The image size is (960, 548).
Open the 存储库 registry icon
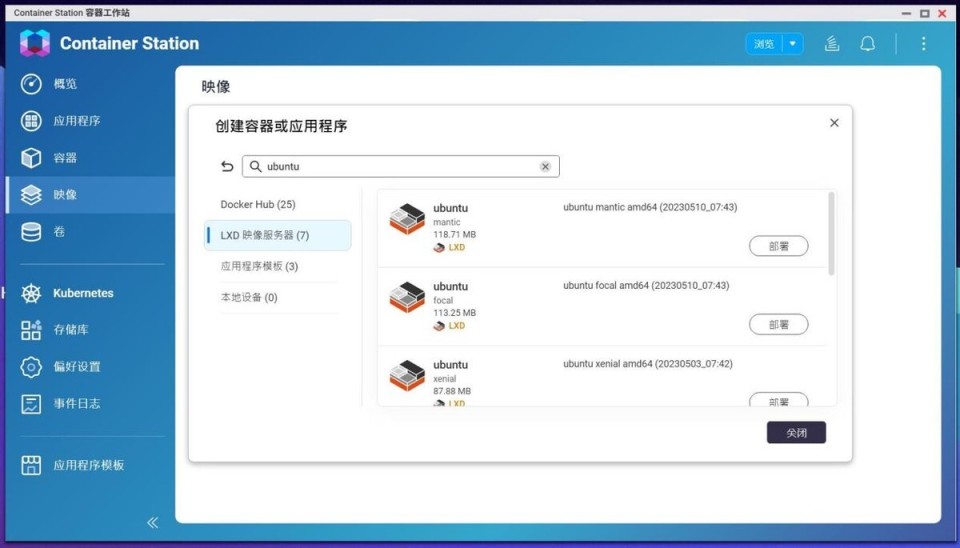pyautogui.click(x=31, y=330)
